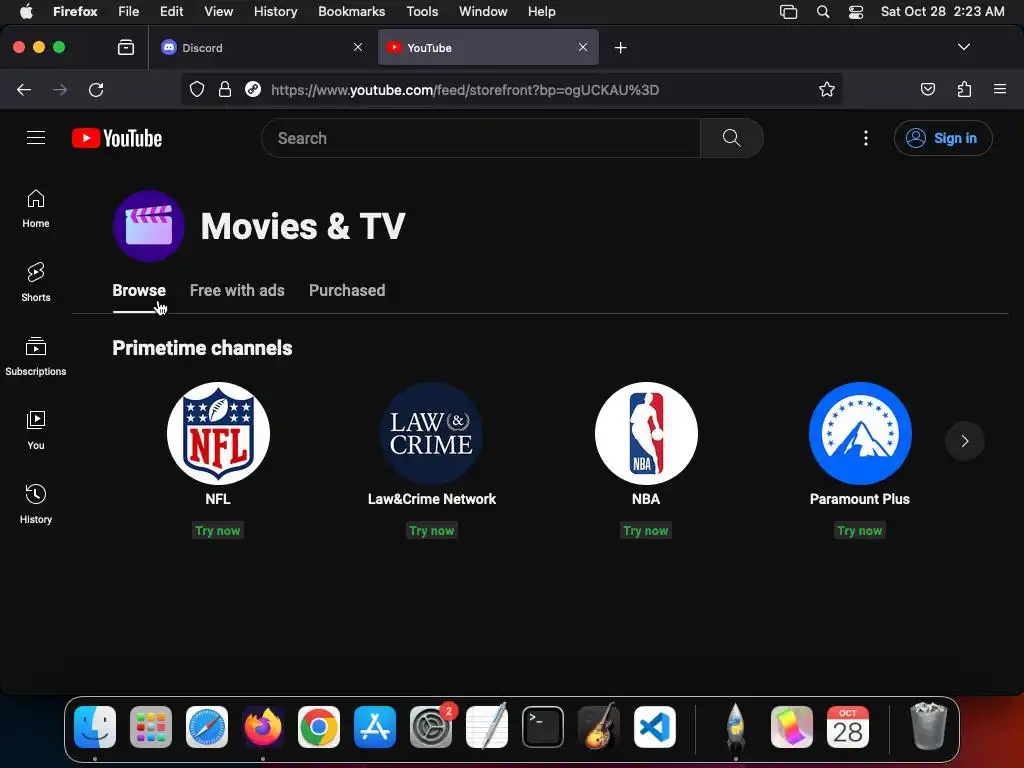Open Save to Pocket button
Viewport: 1024px width, 768px height.
pos(927,89)
